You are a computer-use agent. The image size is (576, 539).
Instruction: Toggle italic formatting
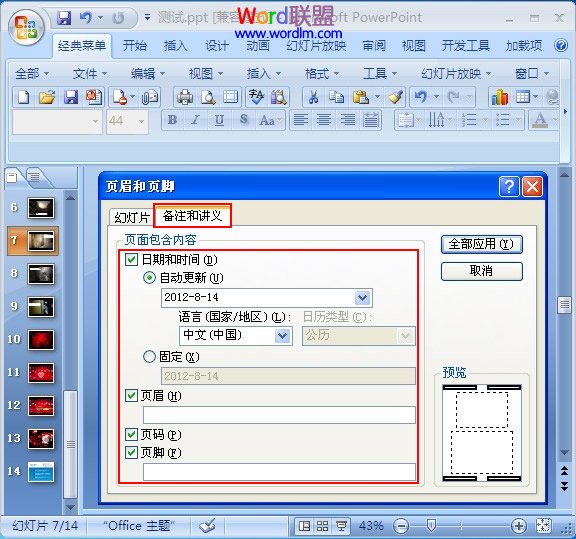pos(195,120)
